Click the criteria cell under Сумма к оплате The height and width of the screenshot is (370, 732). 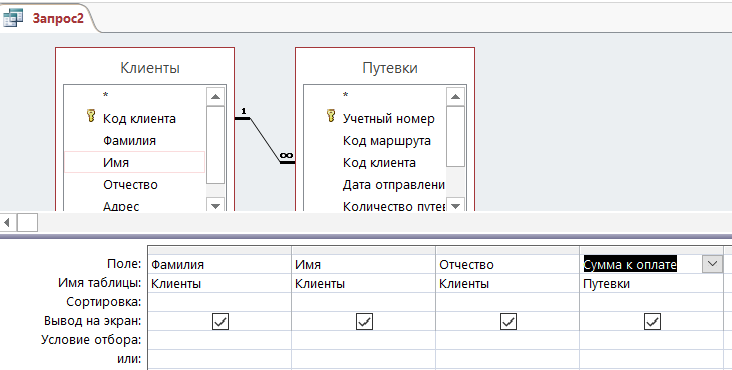pos(652,340)
